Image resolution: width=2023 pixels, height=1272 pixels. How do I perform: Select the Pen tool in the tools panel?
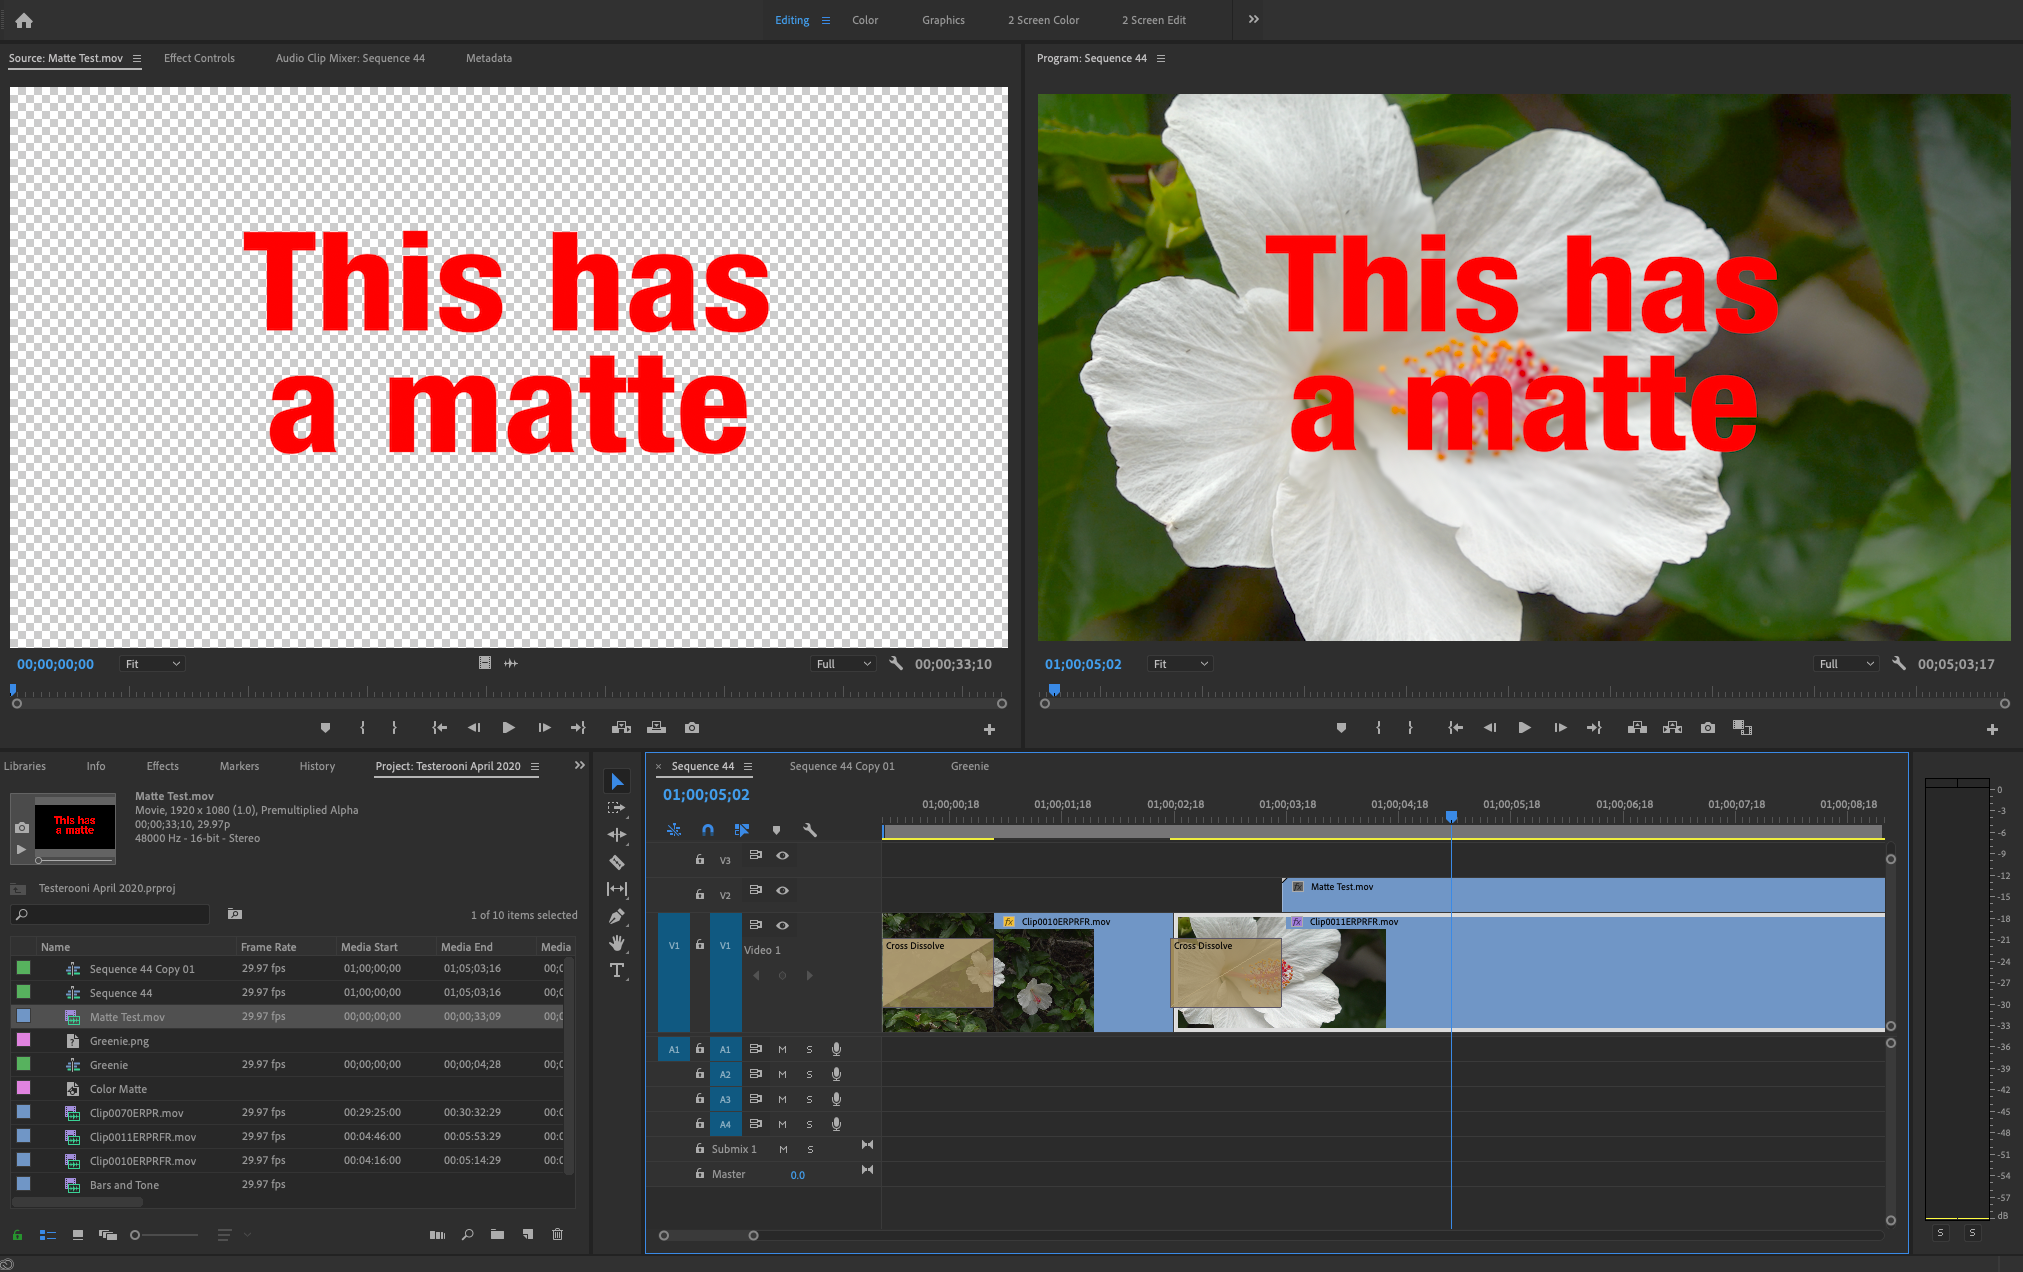[617, 916]
